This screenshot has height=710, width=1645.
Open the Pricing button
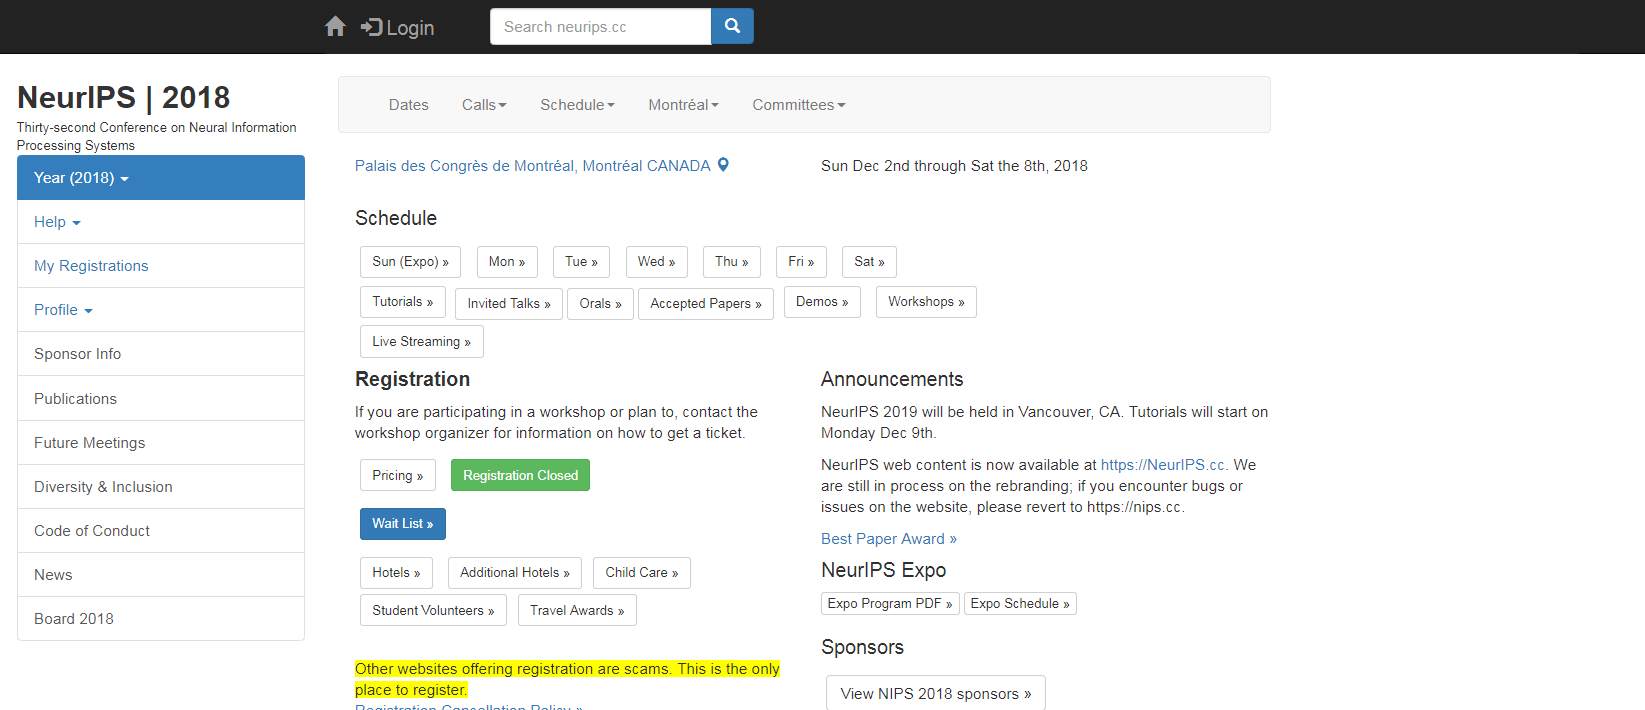(398, 475)
